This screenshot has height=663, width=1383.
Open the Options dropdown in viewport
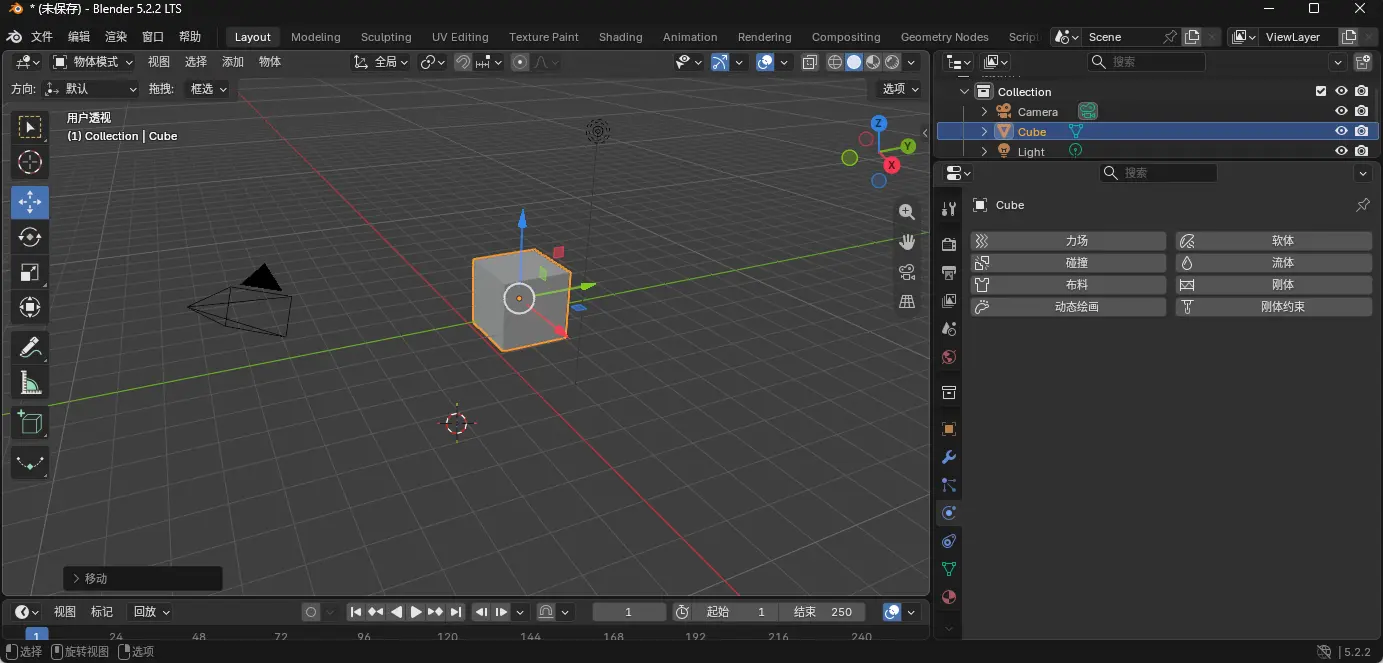click(x=900, y=89)
